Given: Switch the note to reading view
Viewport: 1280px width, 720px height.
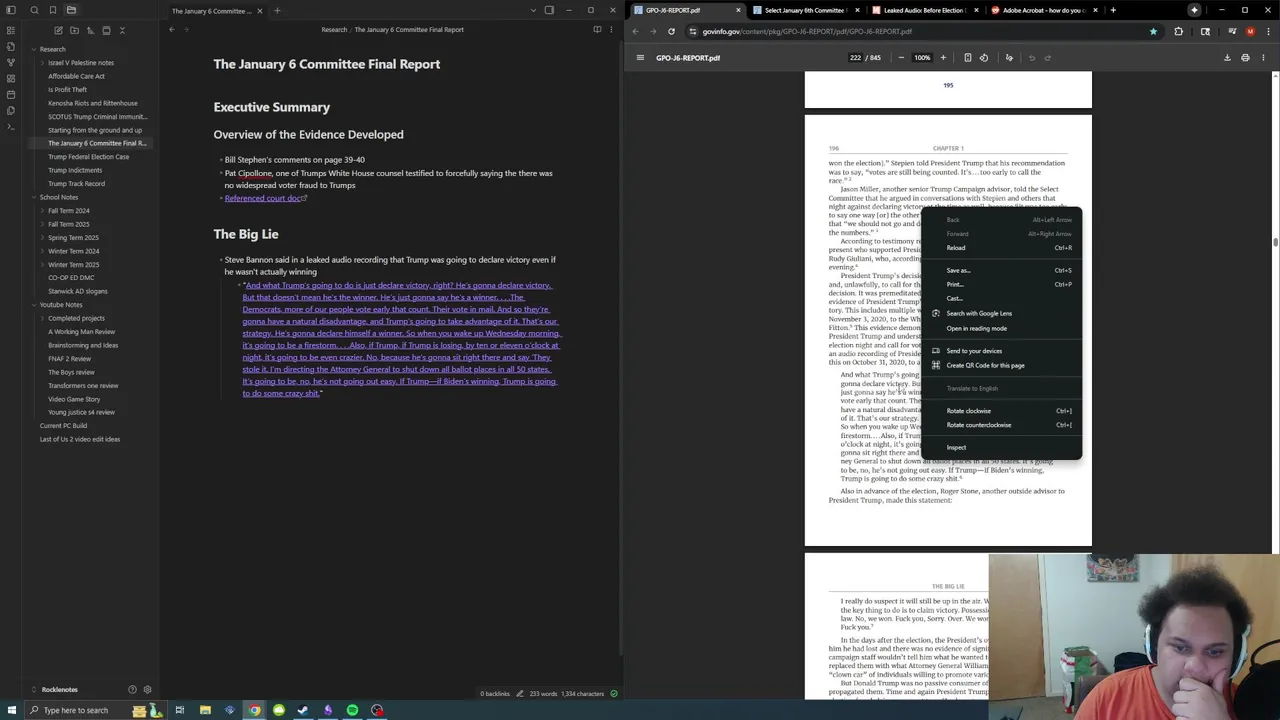Looking at the screenshot, I should (597, 30).
